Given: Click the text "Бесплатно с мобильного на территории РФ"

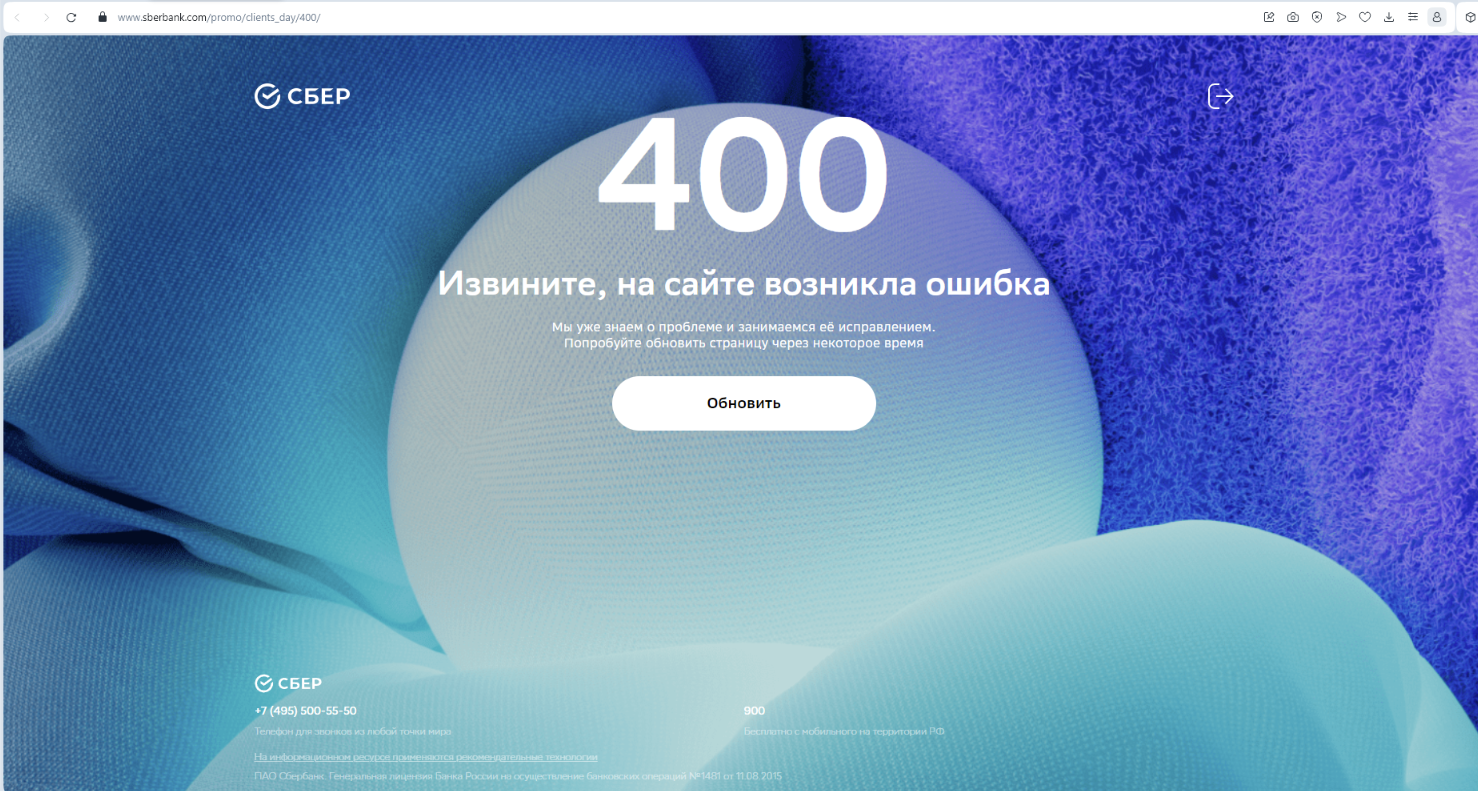Looking at the screenshot, I should [844, 732].
